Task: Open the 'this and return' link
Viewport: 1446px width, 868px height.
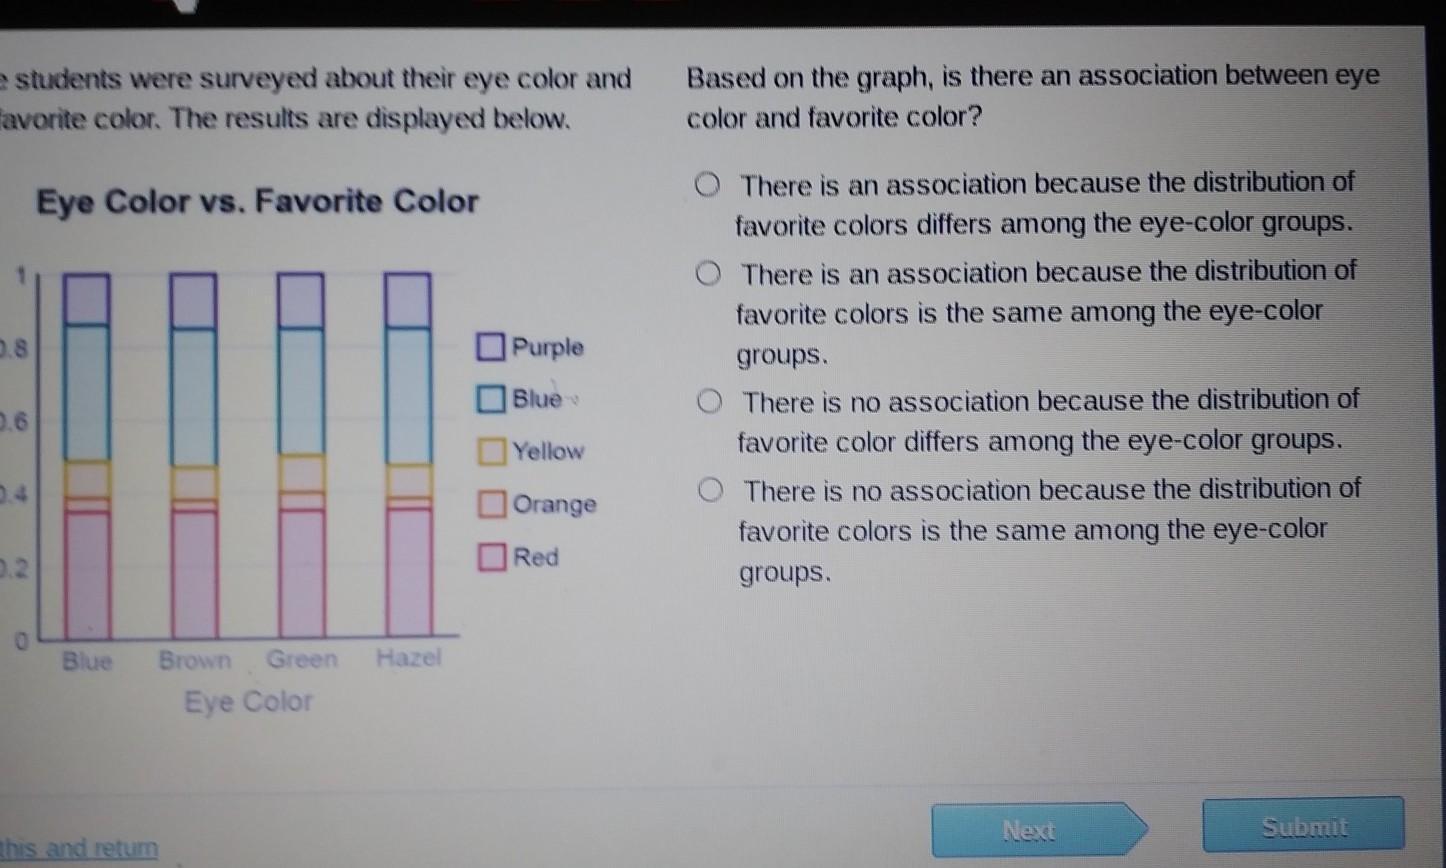Action: [79, 849]
